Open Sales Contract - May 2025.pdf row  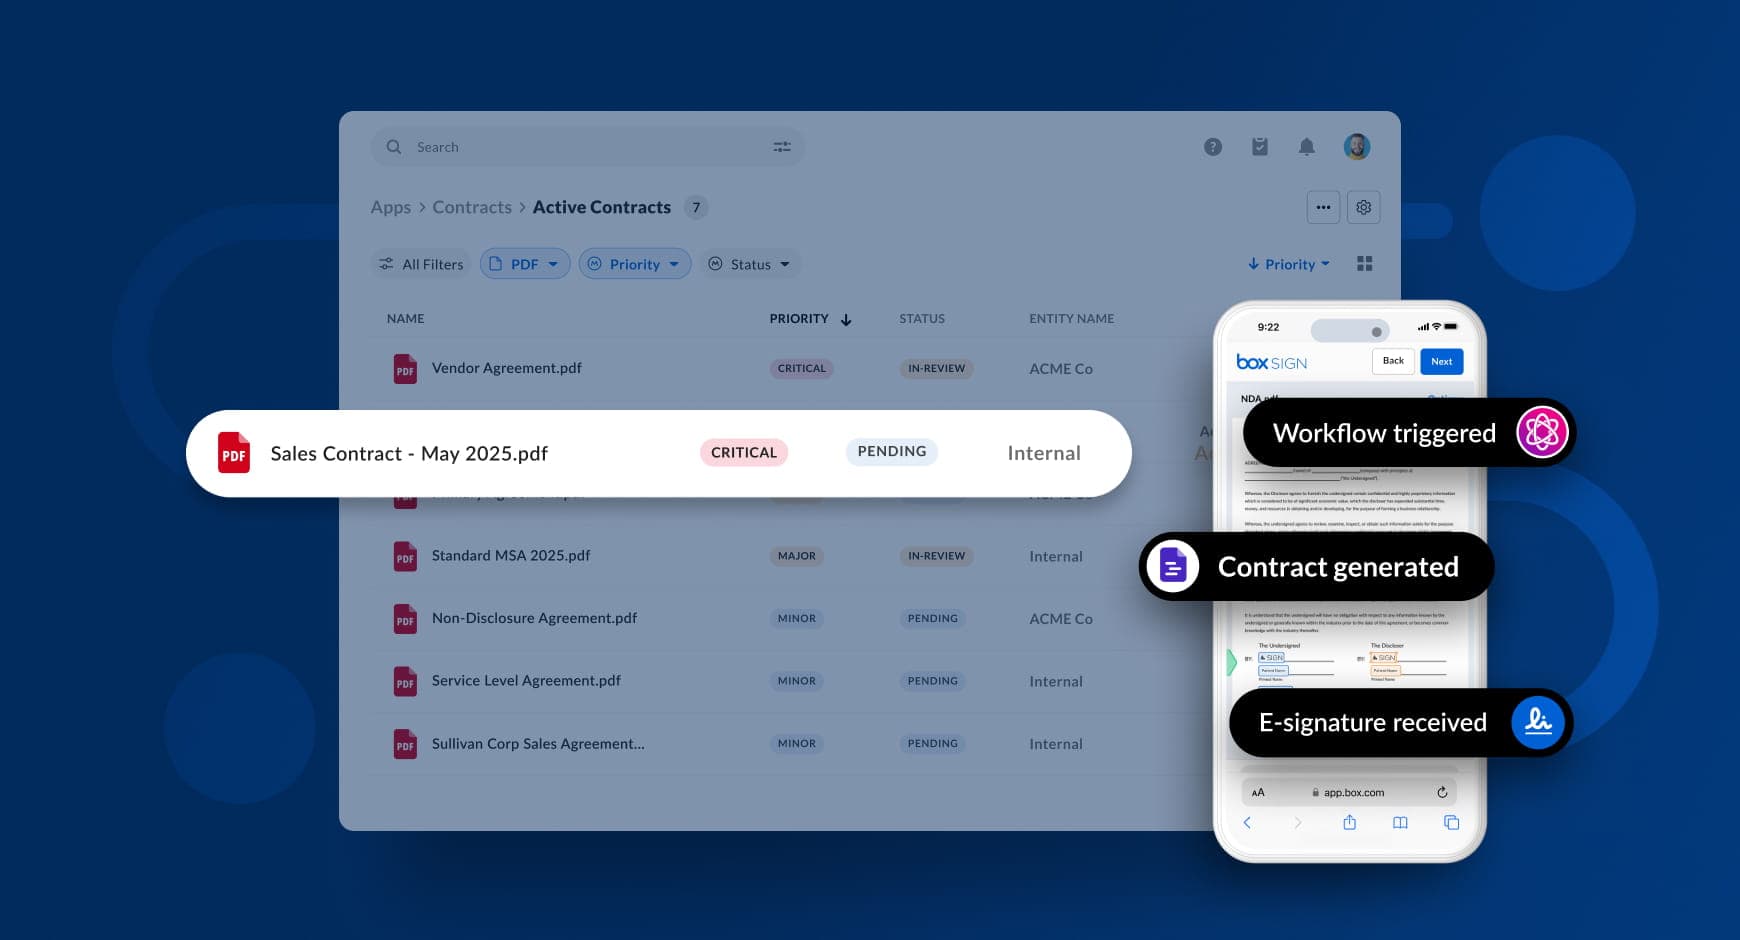[x=409, y=453]
